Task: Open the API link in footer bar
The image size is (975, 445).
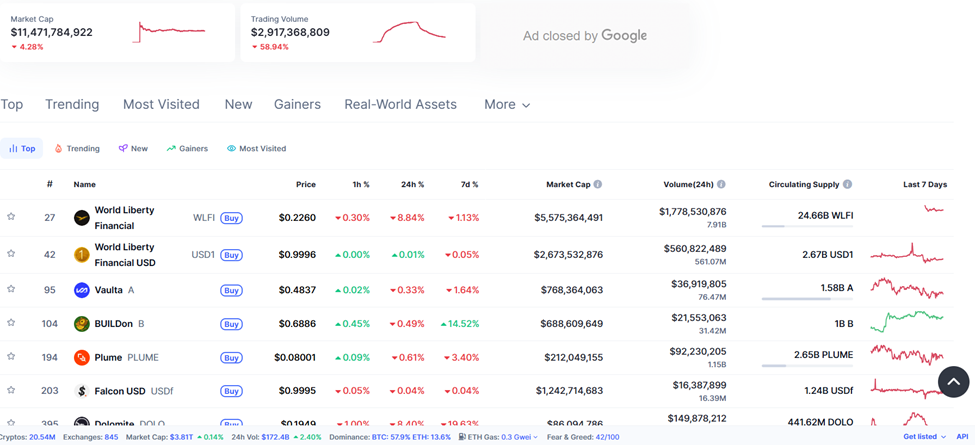Action: point(962,437)
